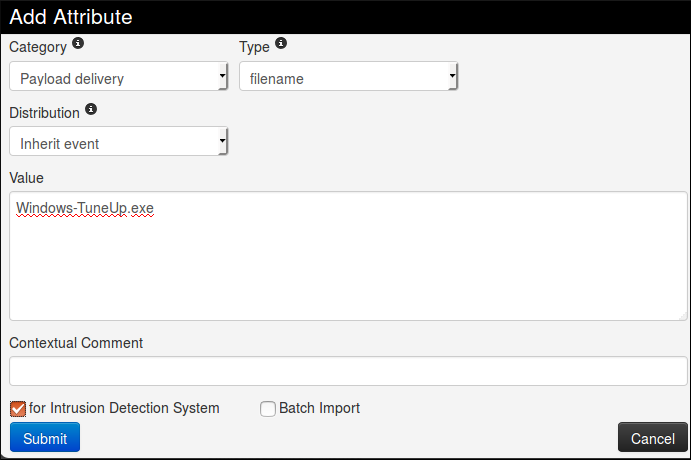Screen dimensions: 691x460
Task: Click the info icon beside Distribution
Action: click(x=91, y=109)
